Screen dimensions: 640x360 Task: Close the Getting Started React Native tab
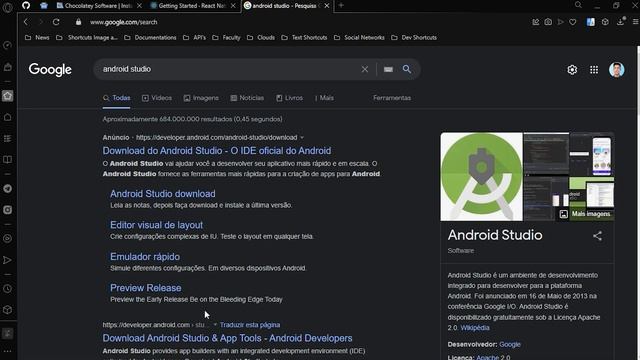[233, 6]
